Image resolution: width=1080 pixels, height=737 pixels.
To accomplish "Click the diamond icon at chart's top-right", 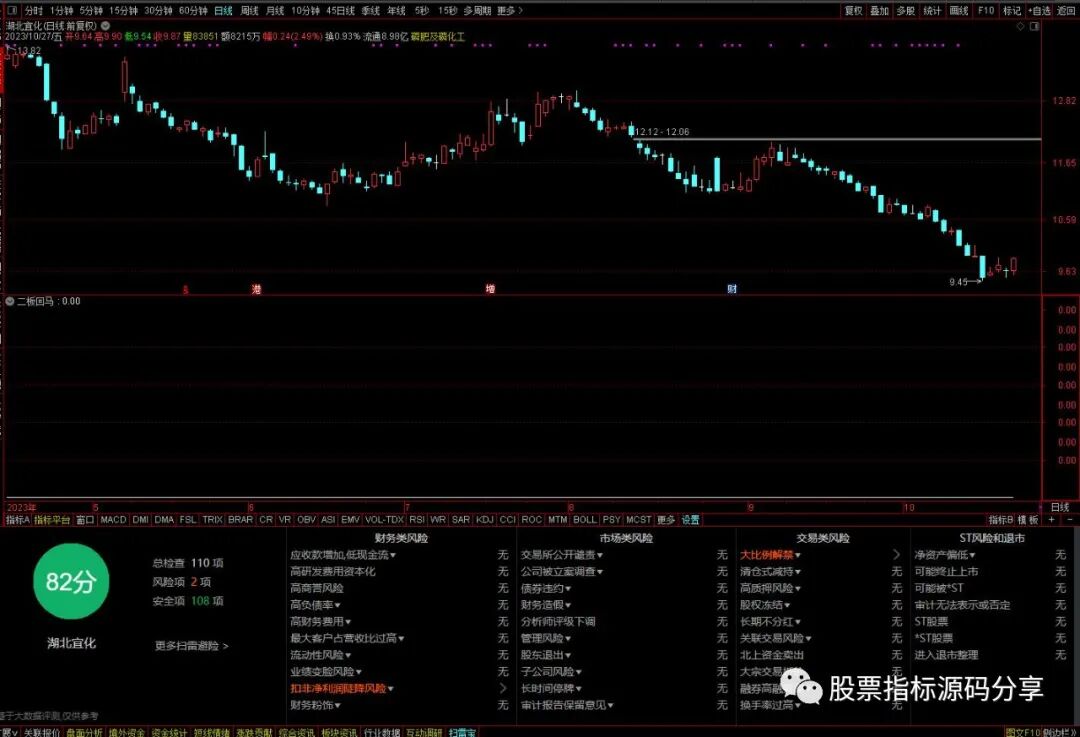I will tap(1021, 26).
